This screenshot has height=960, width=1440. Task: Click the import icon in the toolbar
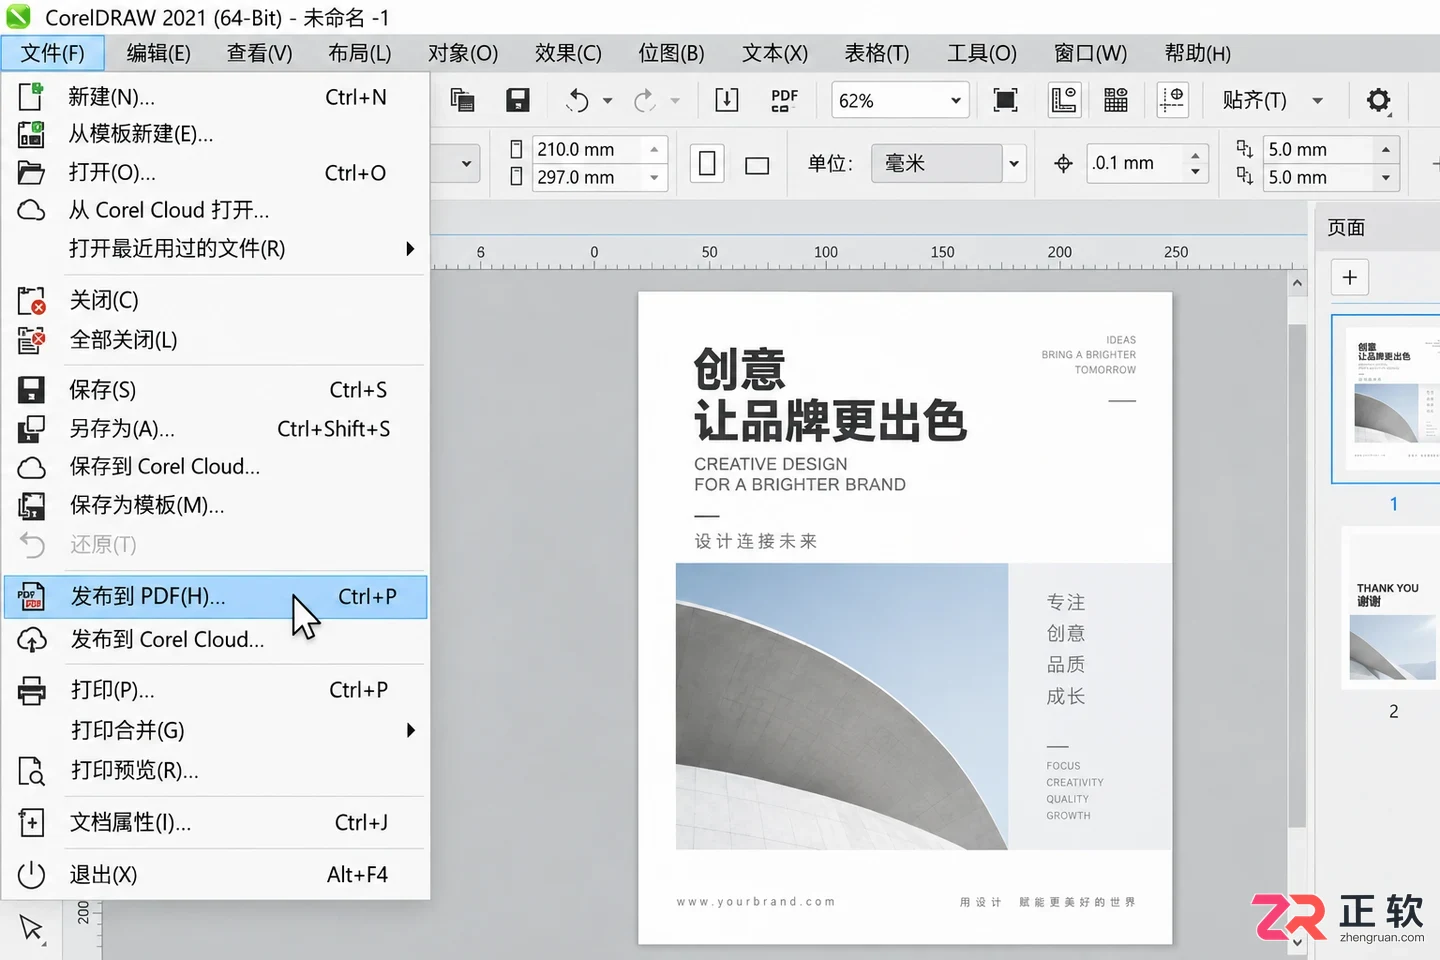pos(727,100)
